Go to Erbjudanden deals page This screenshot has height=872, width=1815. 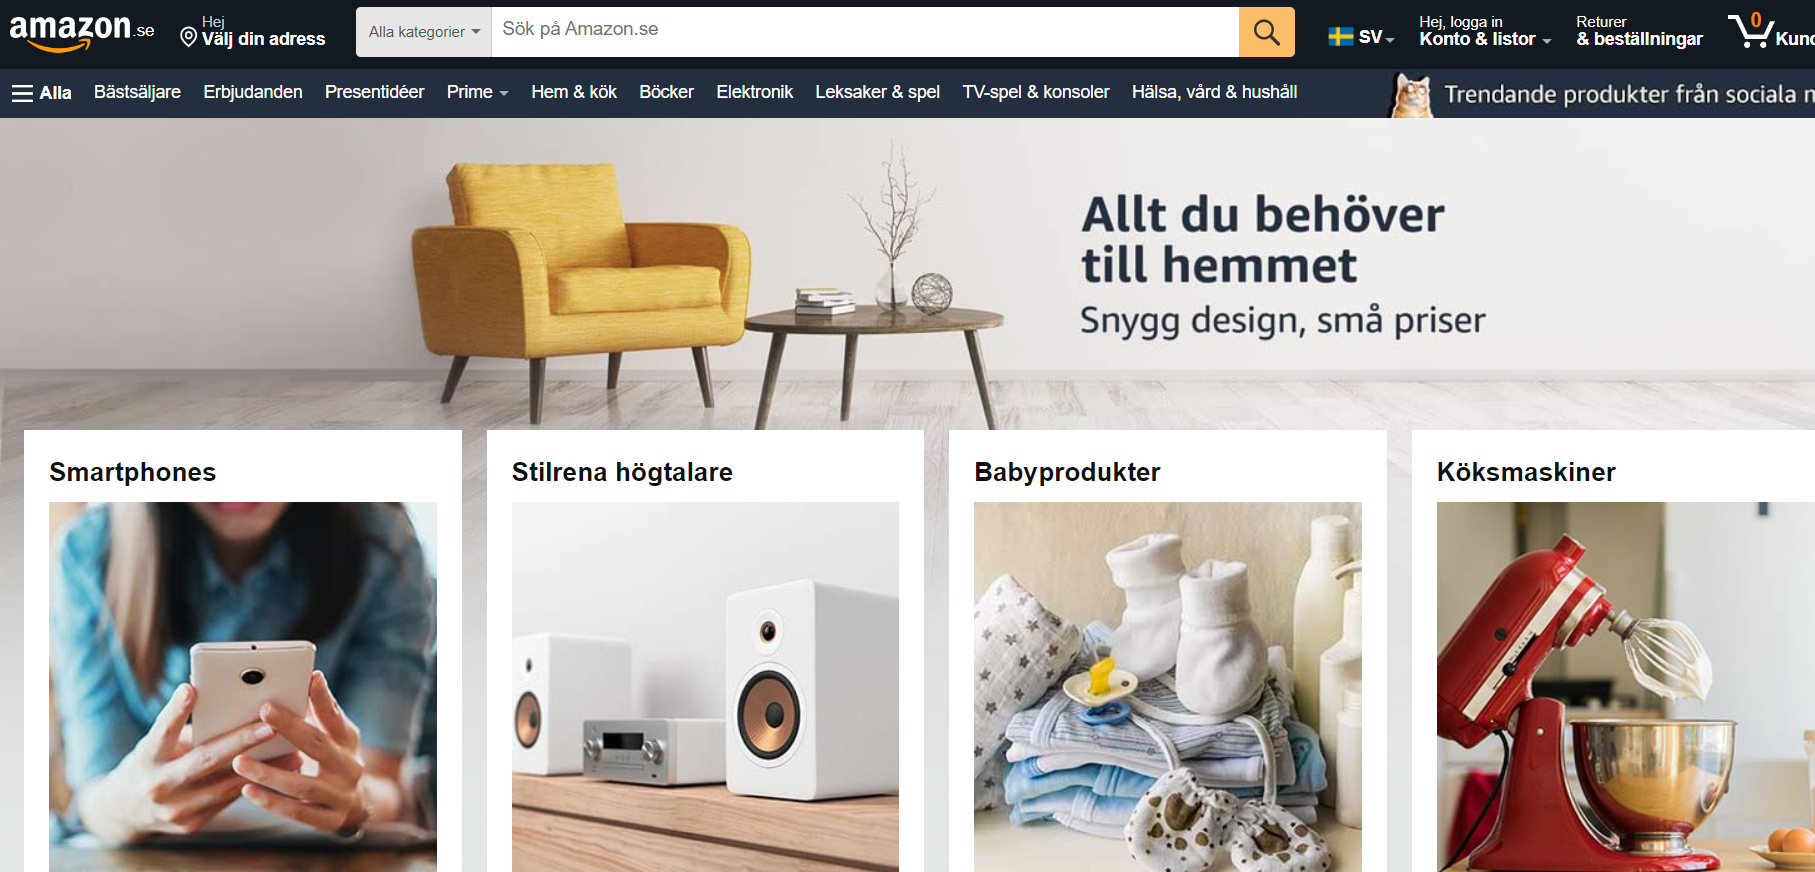coord(253,92)
